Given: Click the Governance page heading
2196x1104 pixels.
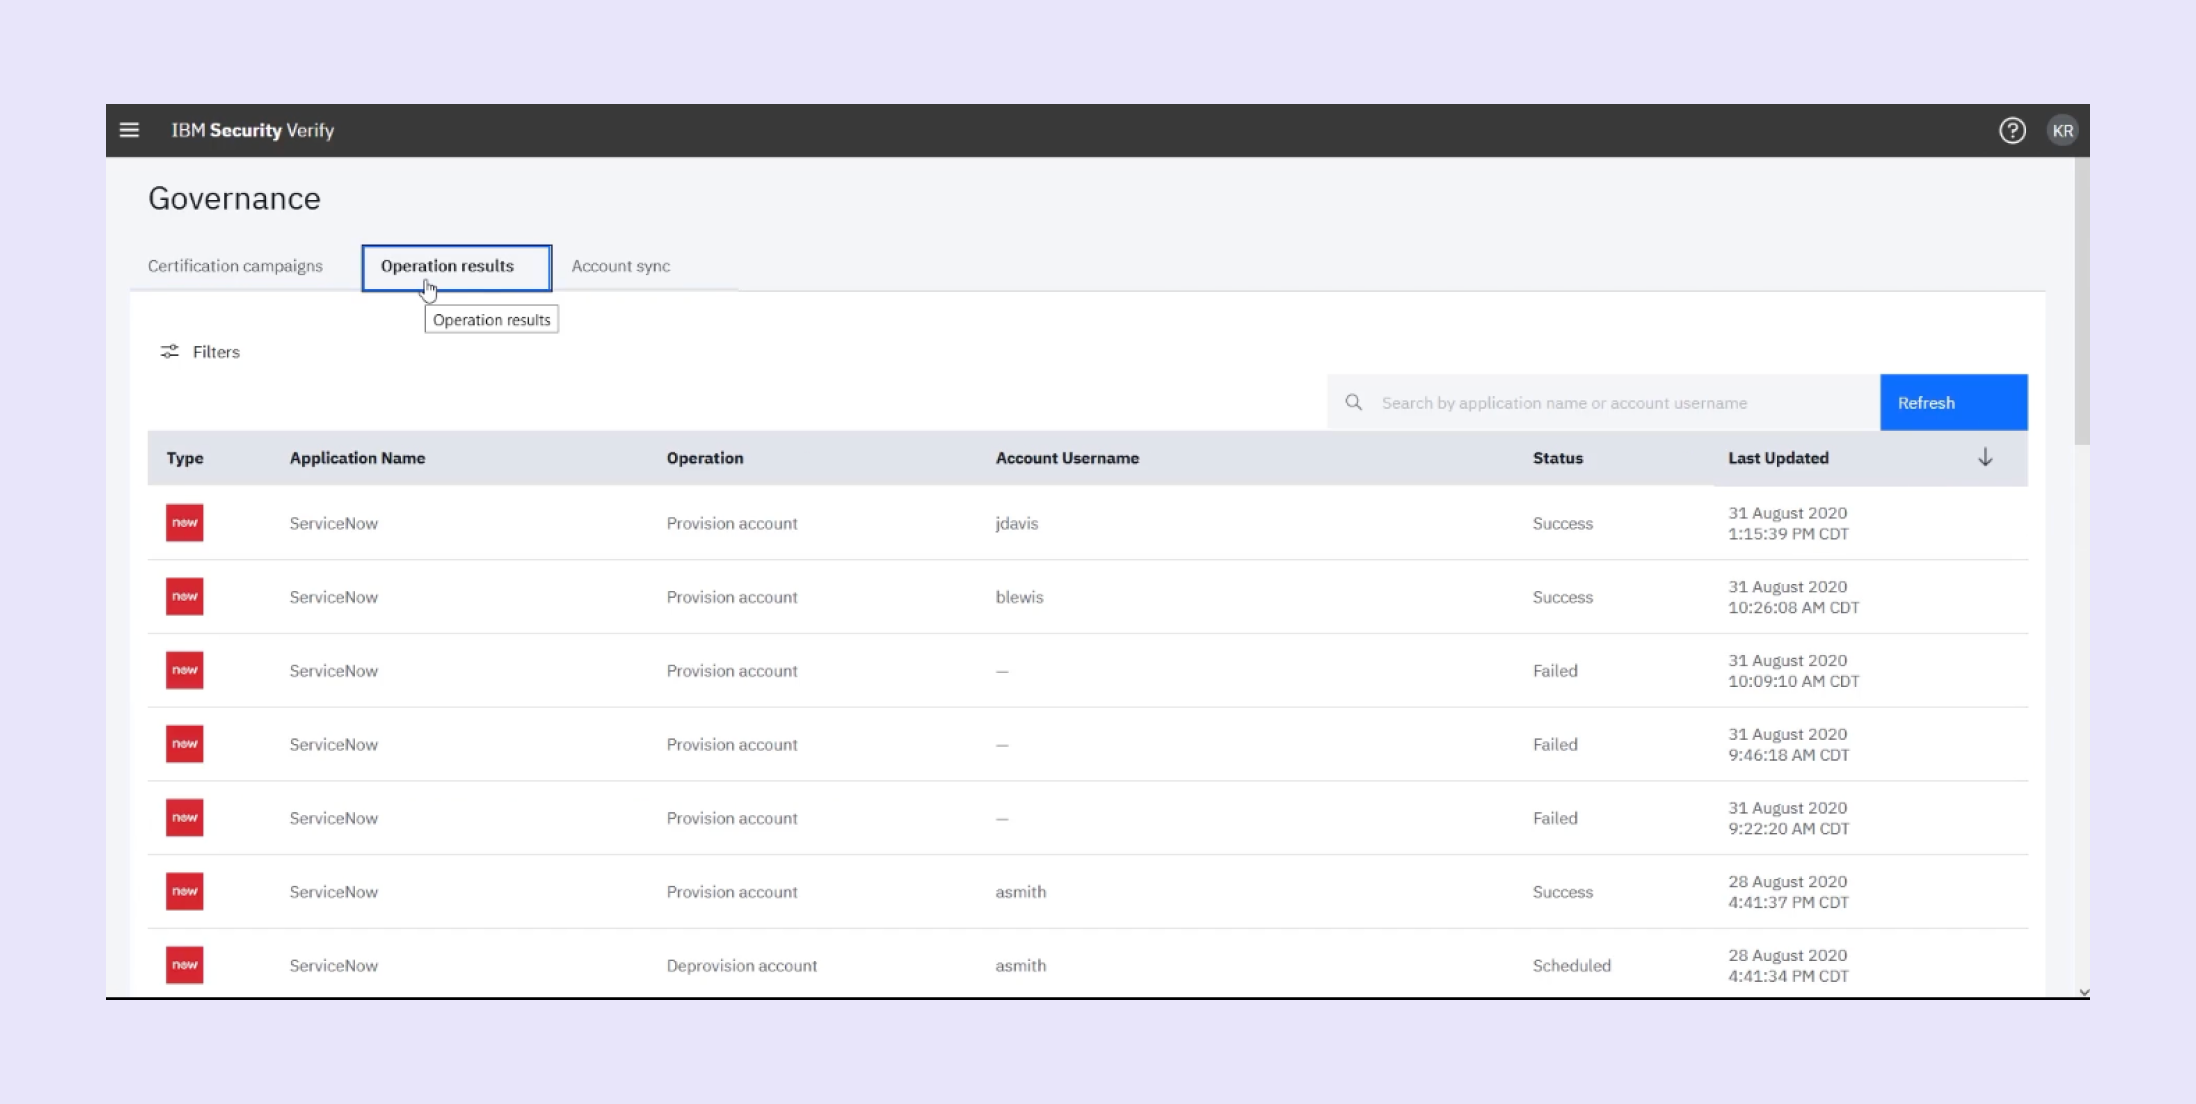Looking at the screenshot, I should [x=234, y=198].
